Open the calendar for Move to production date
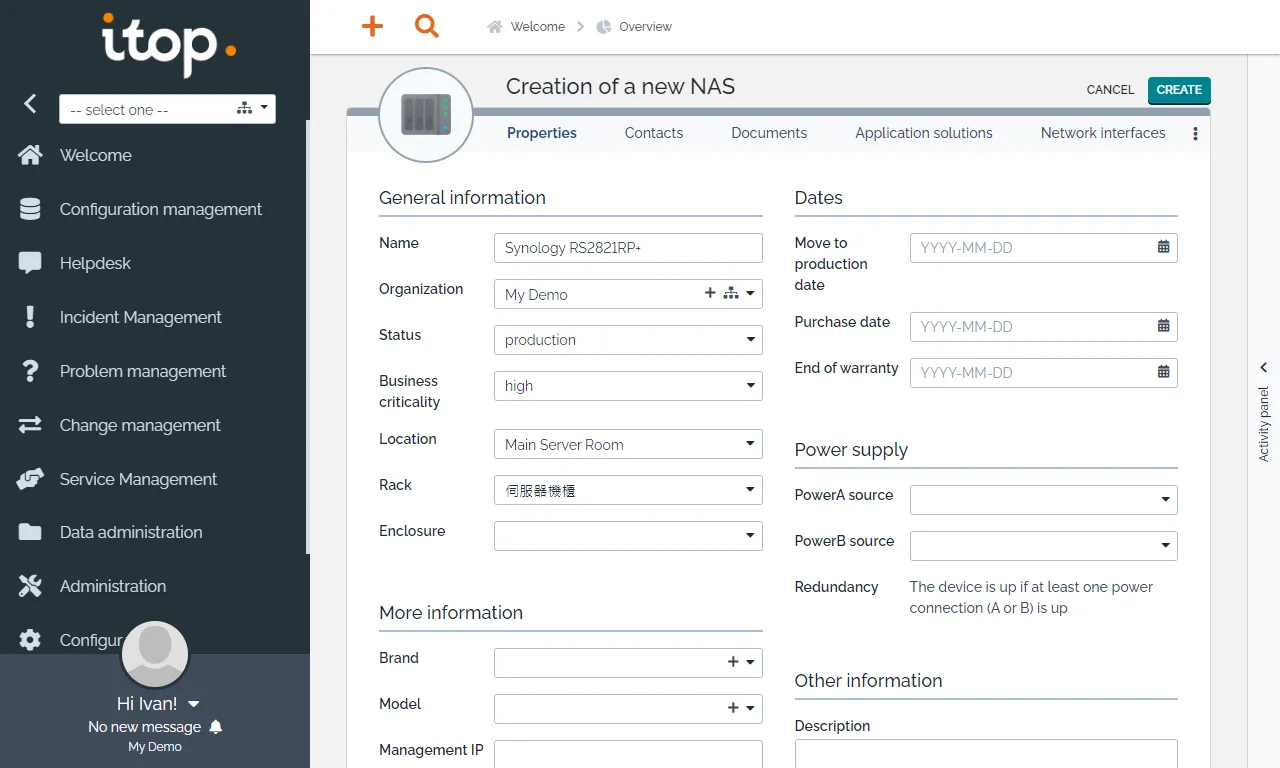This screenshot has width=1280, height=768. [x=1163, y=247]
